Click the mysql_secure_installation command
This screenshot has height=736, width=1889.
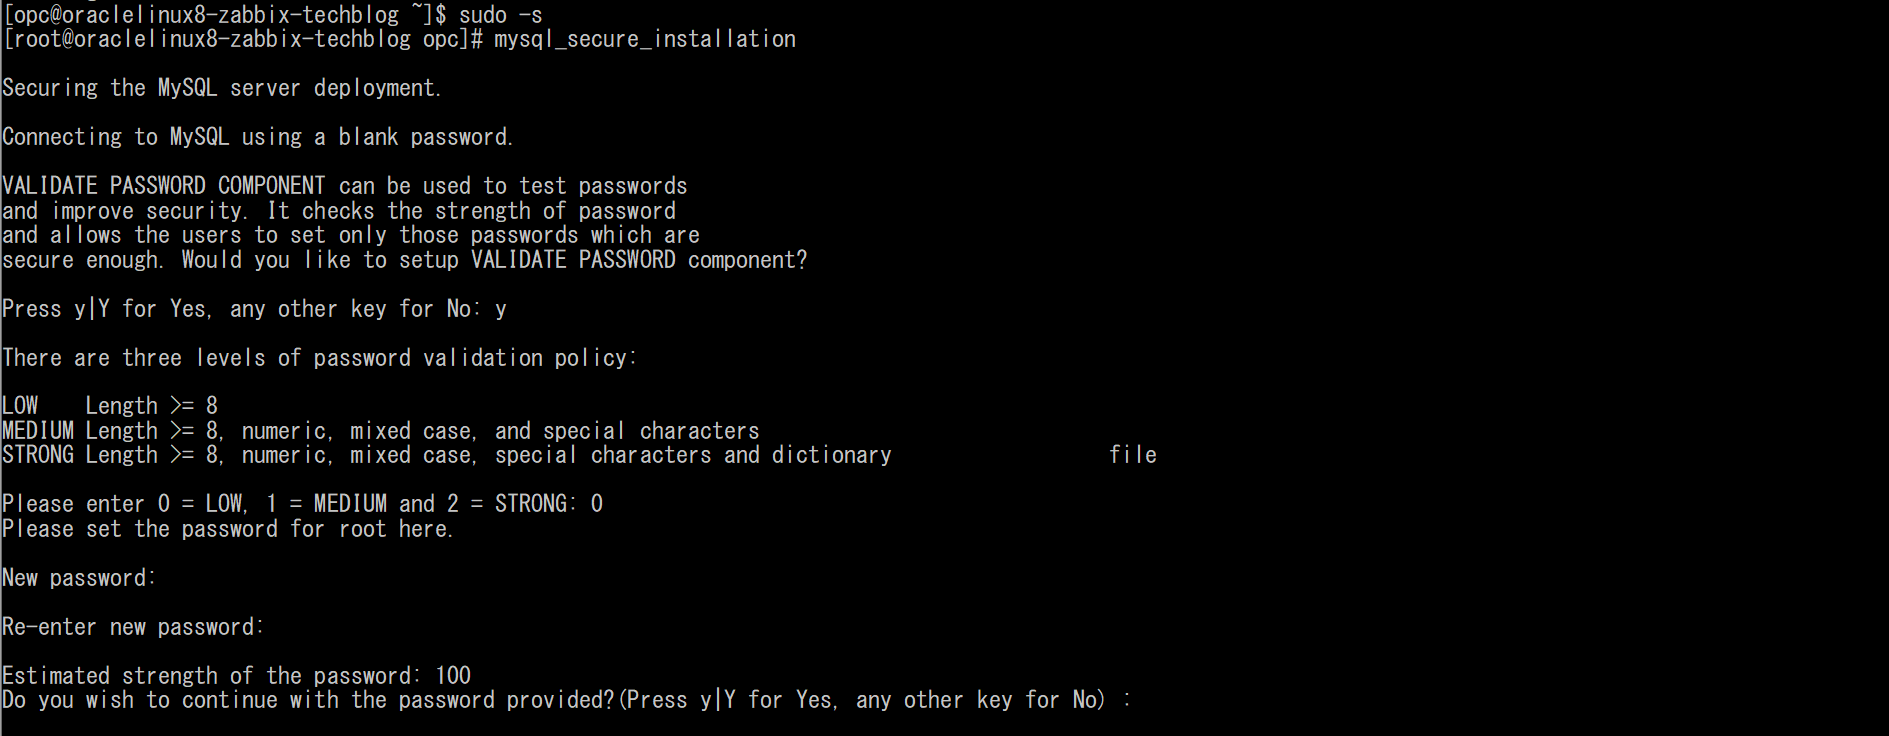pyautogui.click(x=645, y=39)
